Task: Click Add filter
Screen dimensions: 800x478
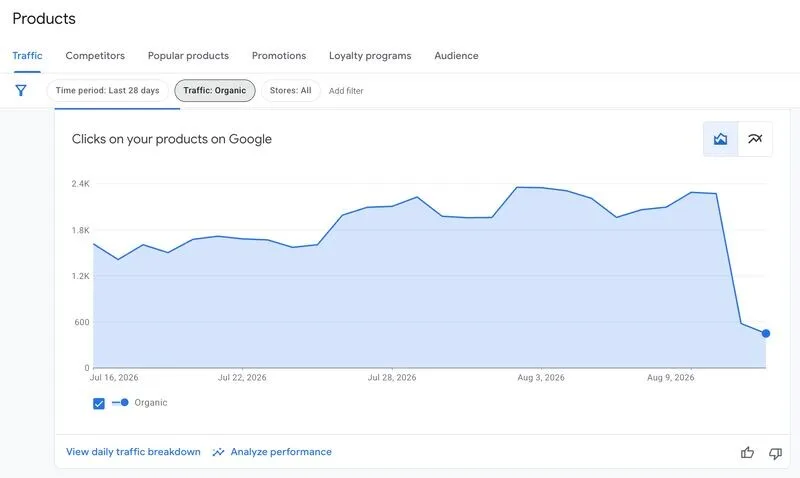Action: pyautogui.click(x=346, y=91)
